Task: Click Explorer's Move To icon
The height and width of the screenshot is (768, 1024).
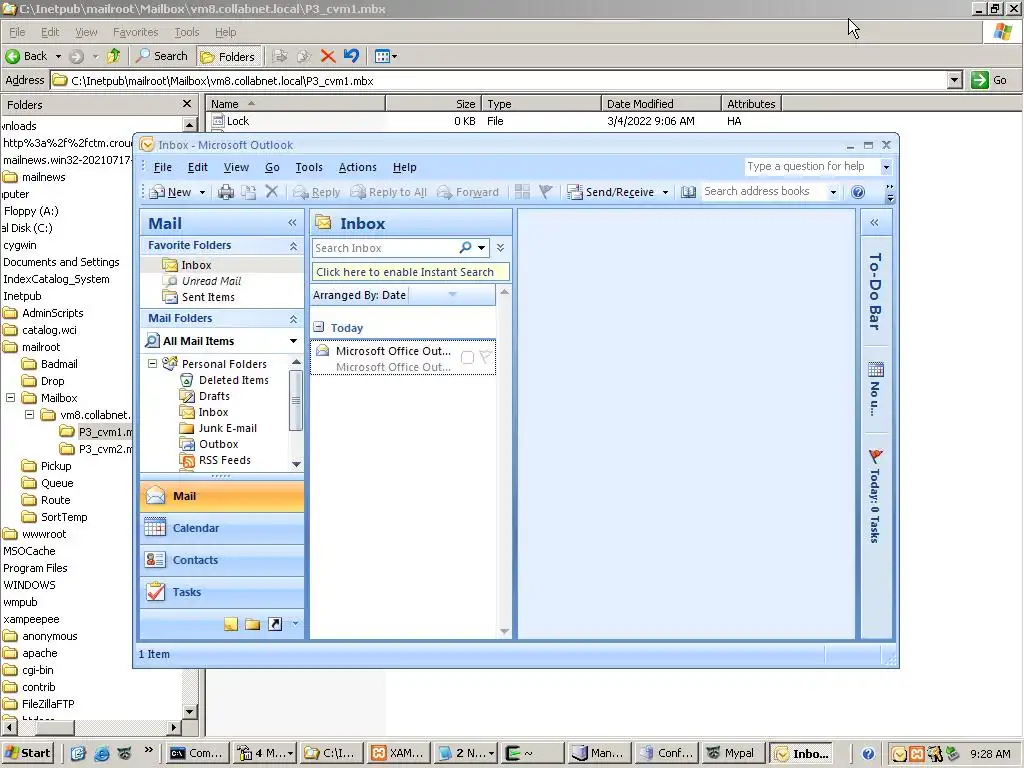Action: pos(280,56)
